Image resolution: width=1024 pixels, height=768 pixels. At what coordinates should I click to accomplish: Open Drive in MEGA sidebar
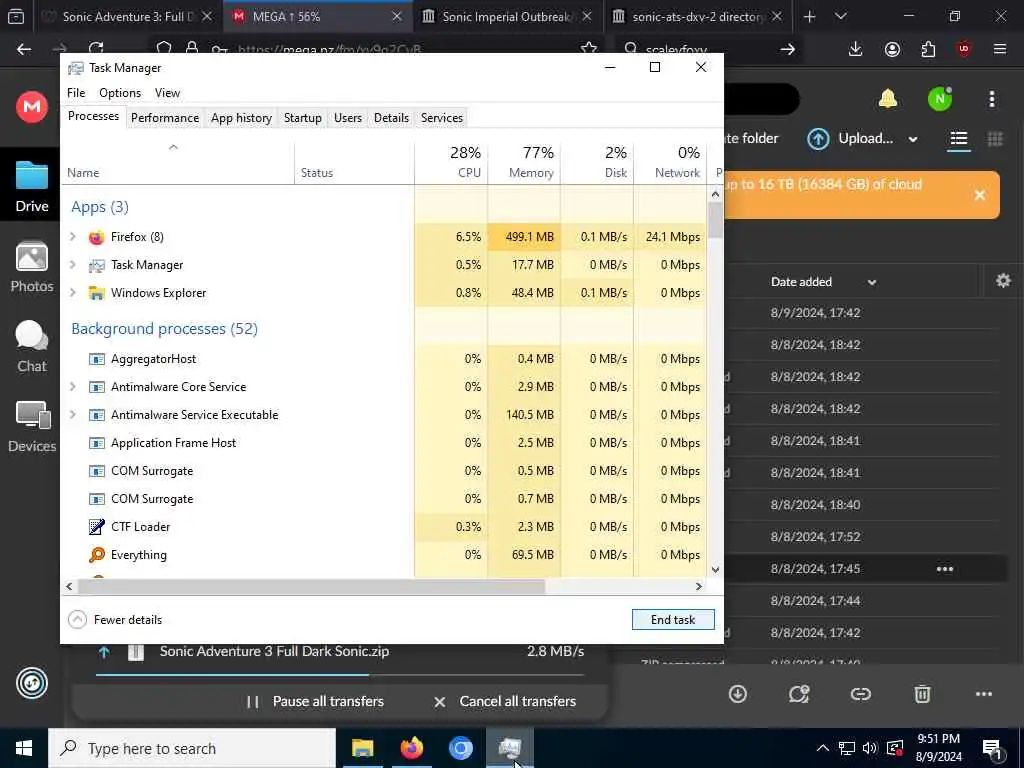tap(31, 186)
